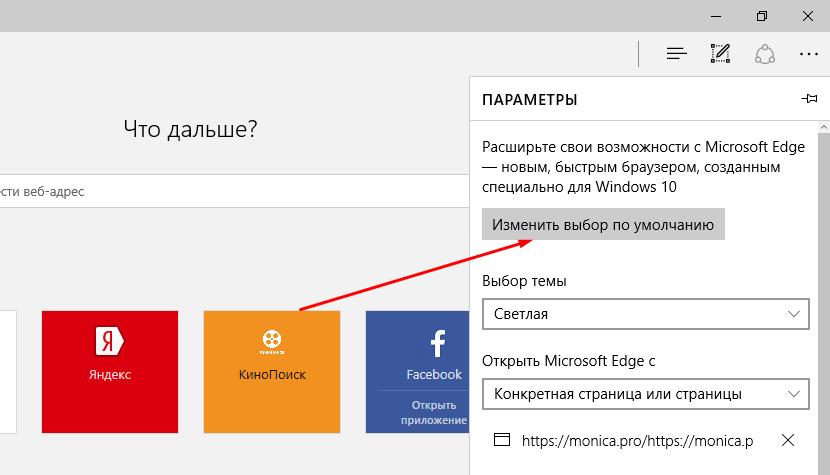Click the 'ПАРАМЕТРЫ' pane heading
The width and height of the screenshot is (830, 475).
529,100
